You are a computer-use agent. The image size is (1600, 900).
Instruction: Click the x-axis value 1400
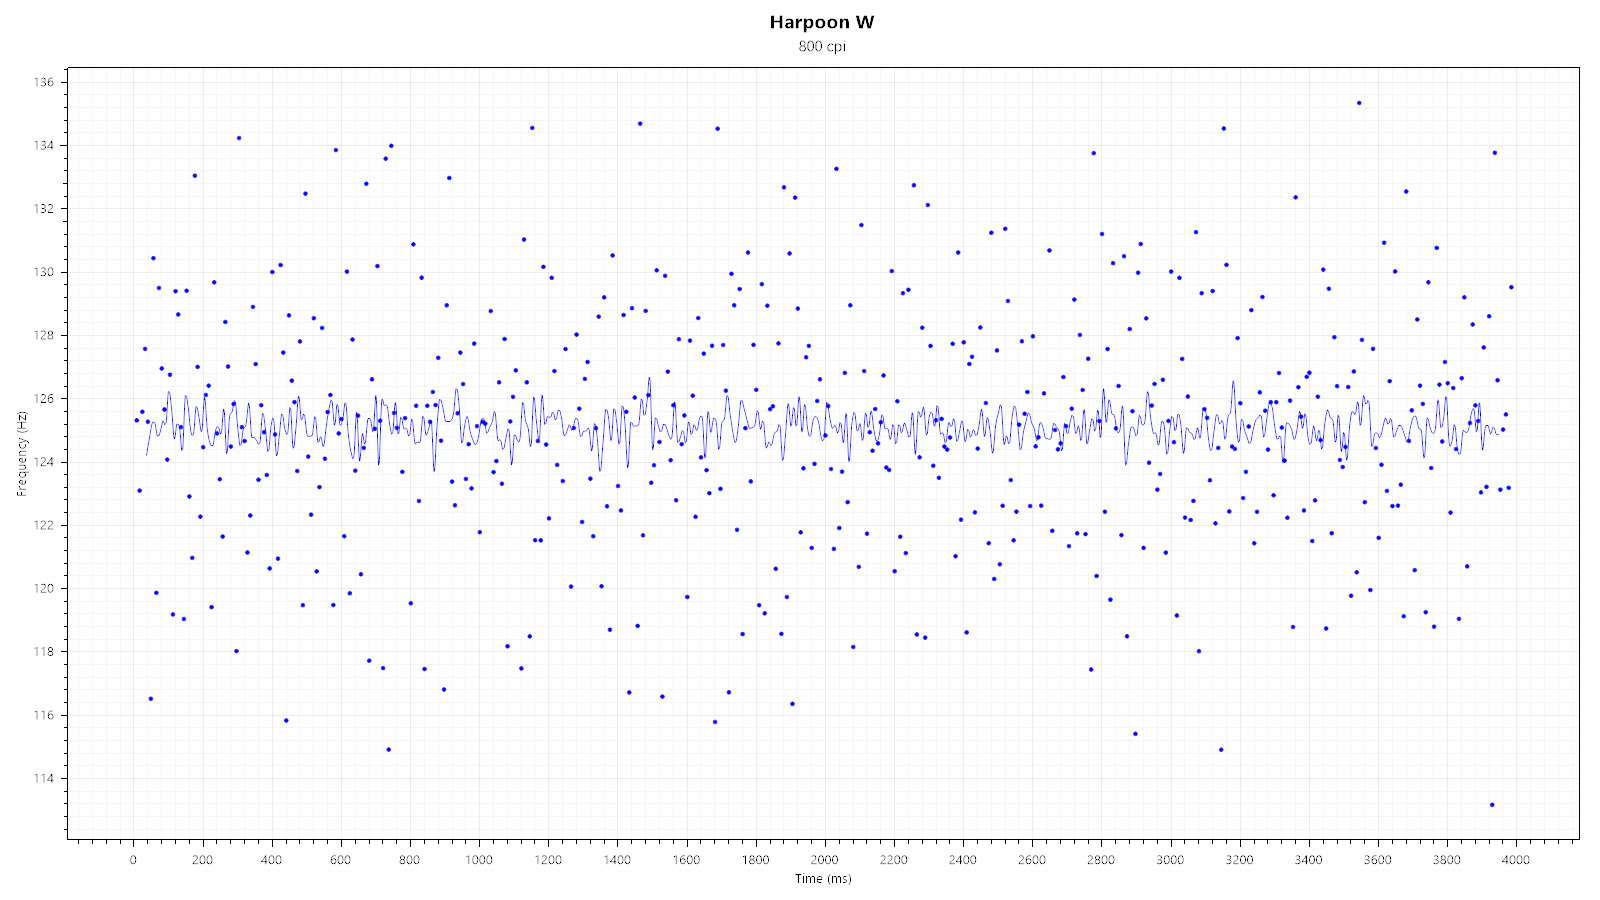click(x=617, y=859)
